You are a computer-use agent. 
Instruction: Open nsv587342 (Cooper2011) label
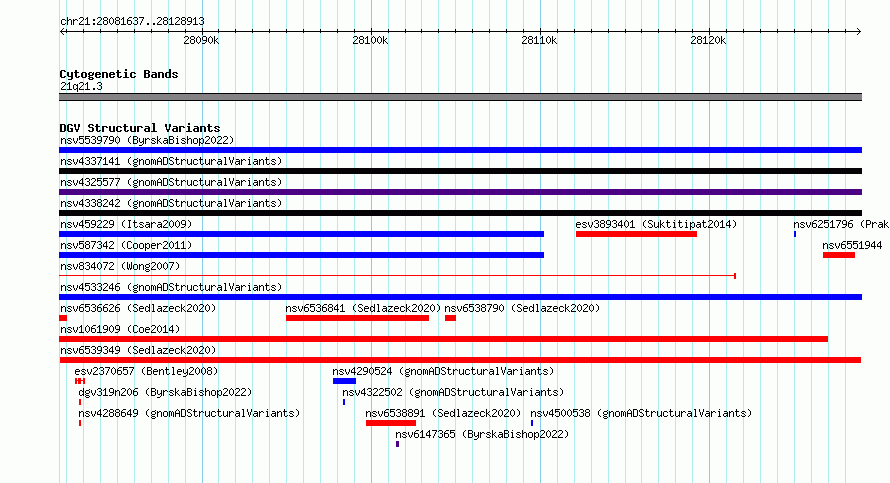(126, 245)
